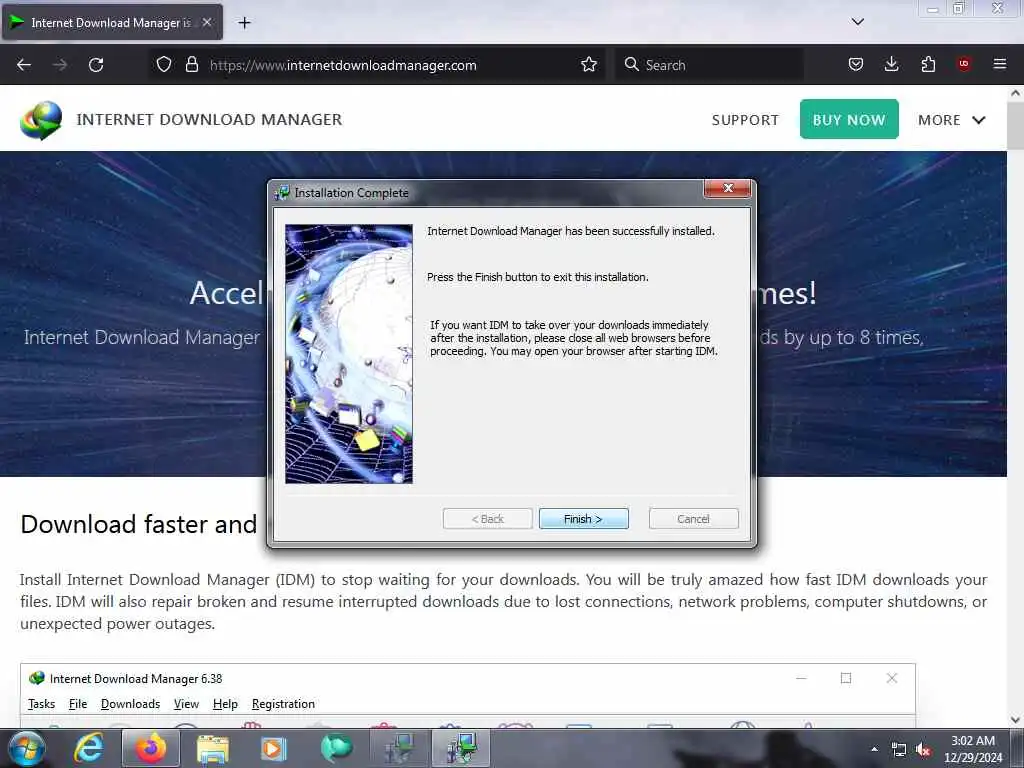Viewport: 1024px width, 768px height.
Task: Launch Internet Explorer from taskbar
Action: (x=89, y=748)
